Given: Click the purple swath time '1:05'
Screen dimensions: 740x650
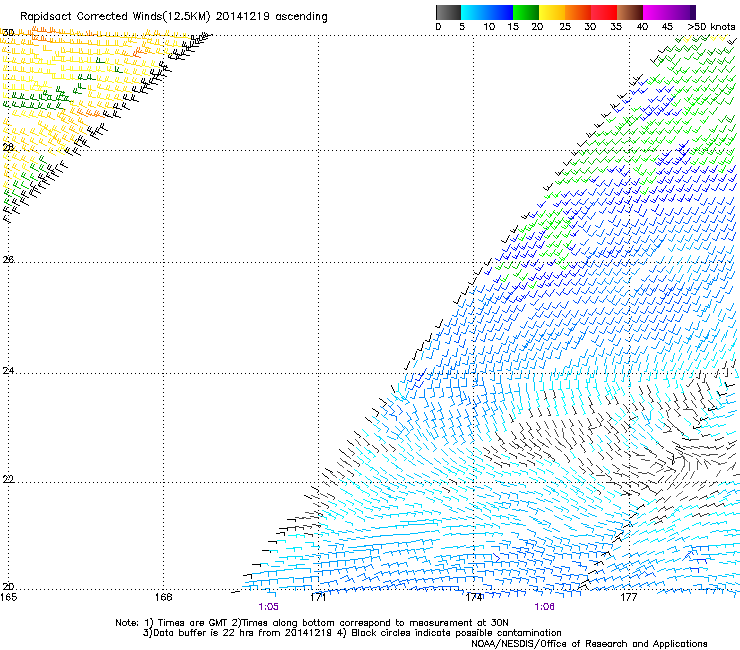Looking at the screenshot, I should coord(268,607).
